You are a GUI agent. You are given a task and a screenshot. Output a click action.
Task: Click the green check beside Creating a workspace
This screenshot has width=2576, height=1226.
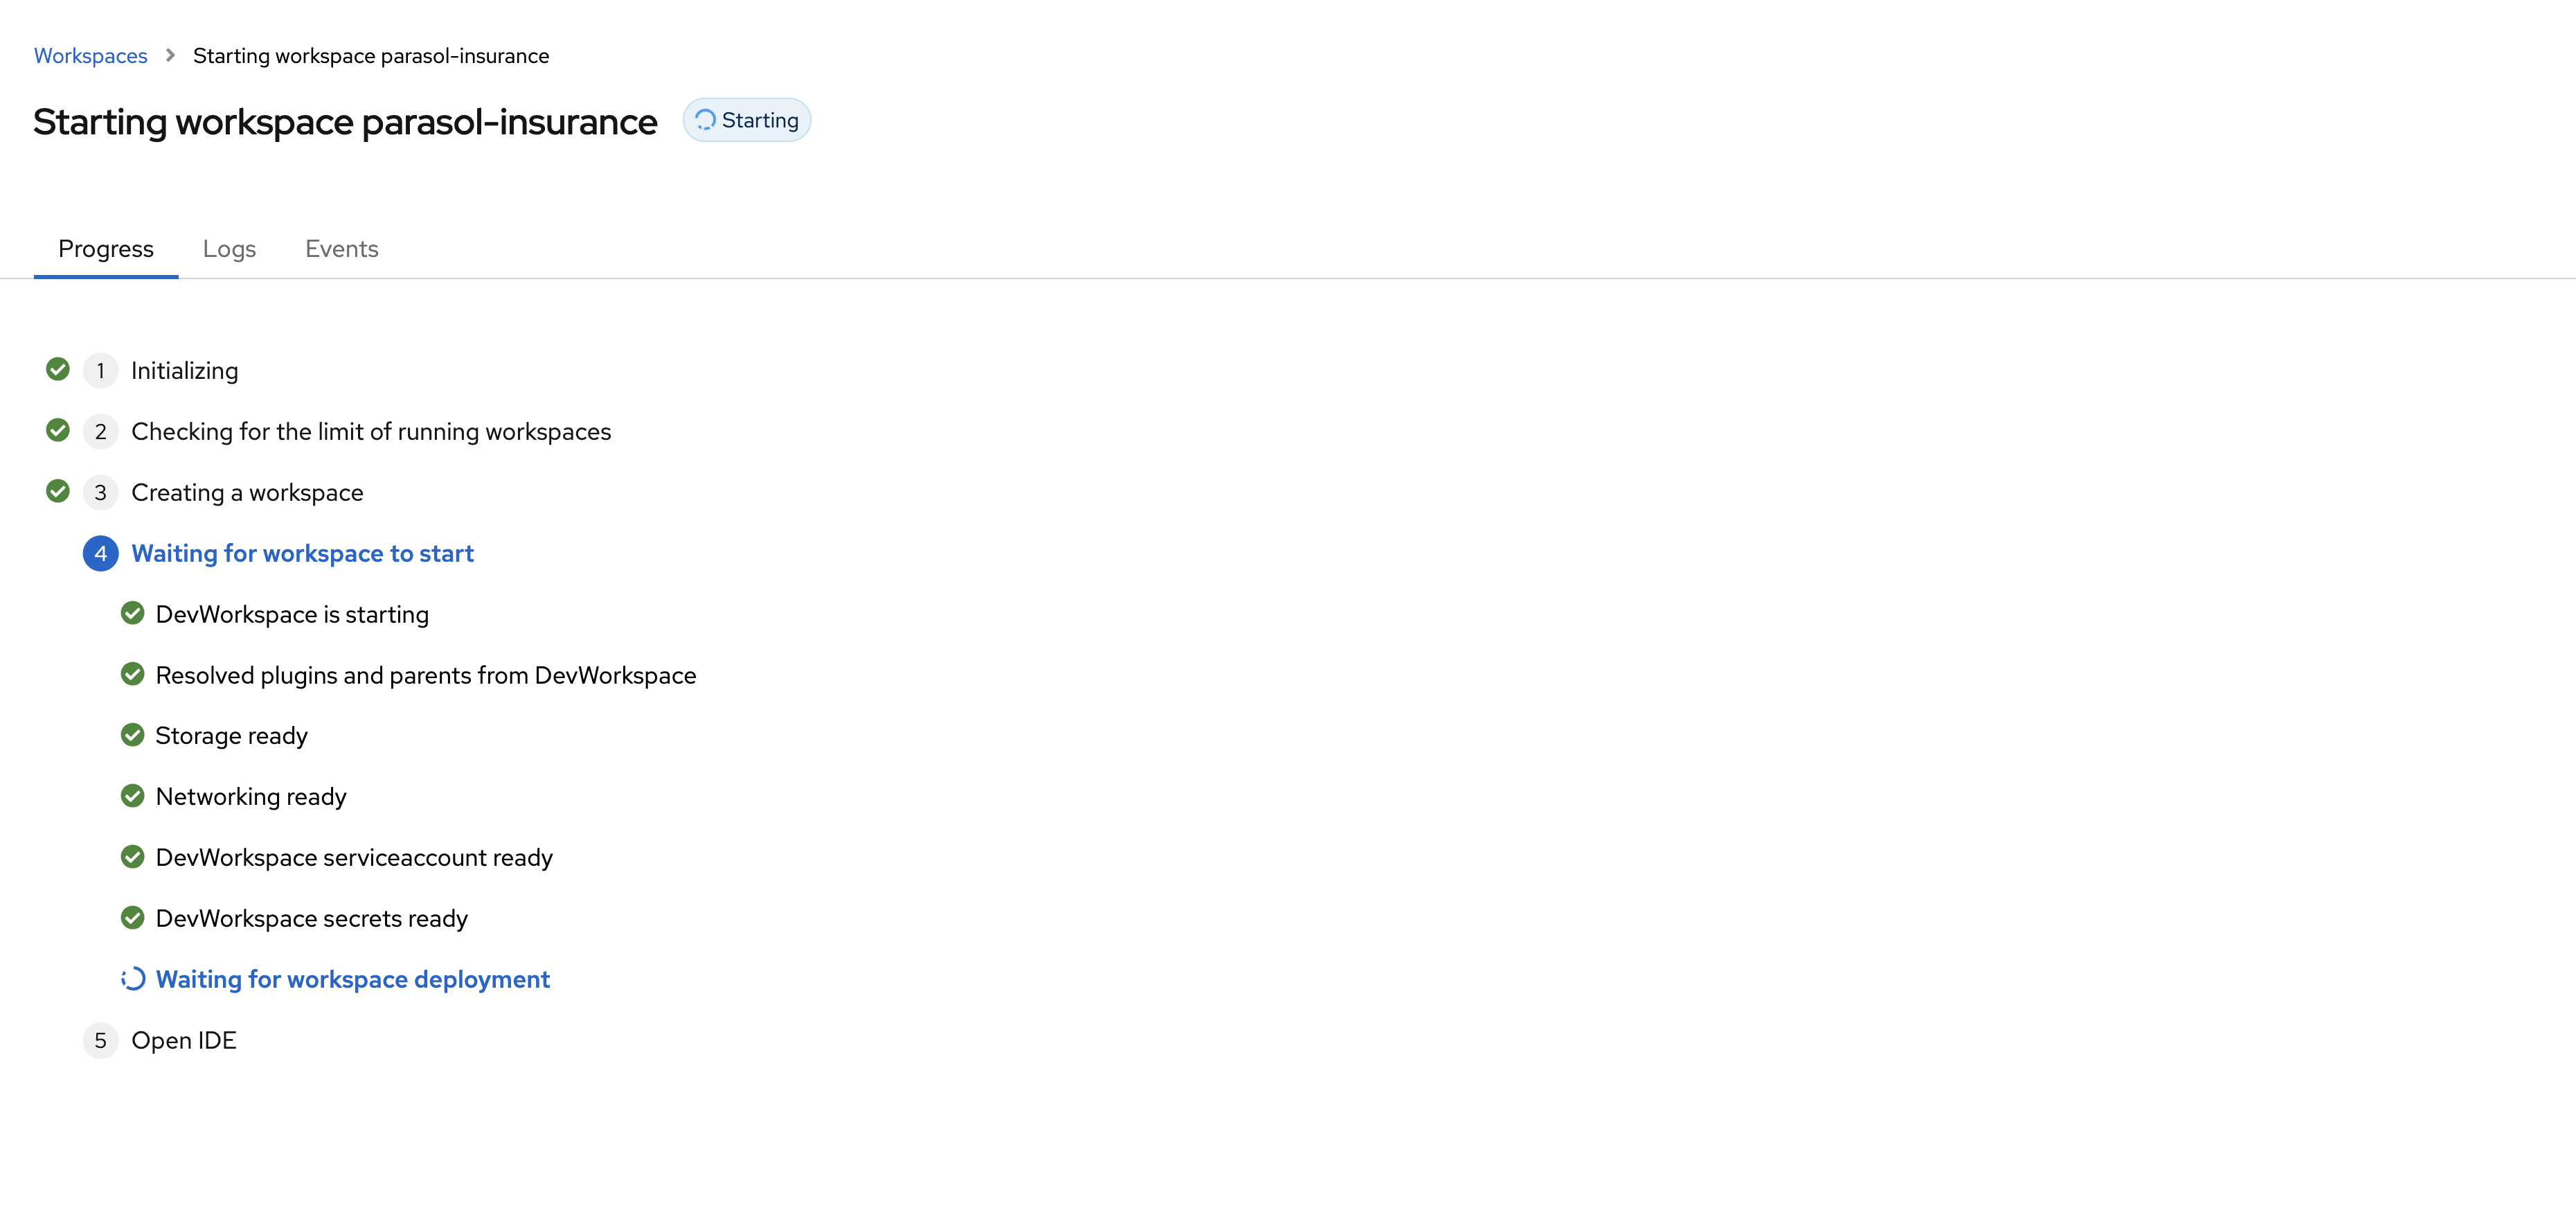pyautogui.click(x=58, y=492)
